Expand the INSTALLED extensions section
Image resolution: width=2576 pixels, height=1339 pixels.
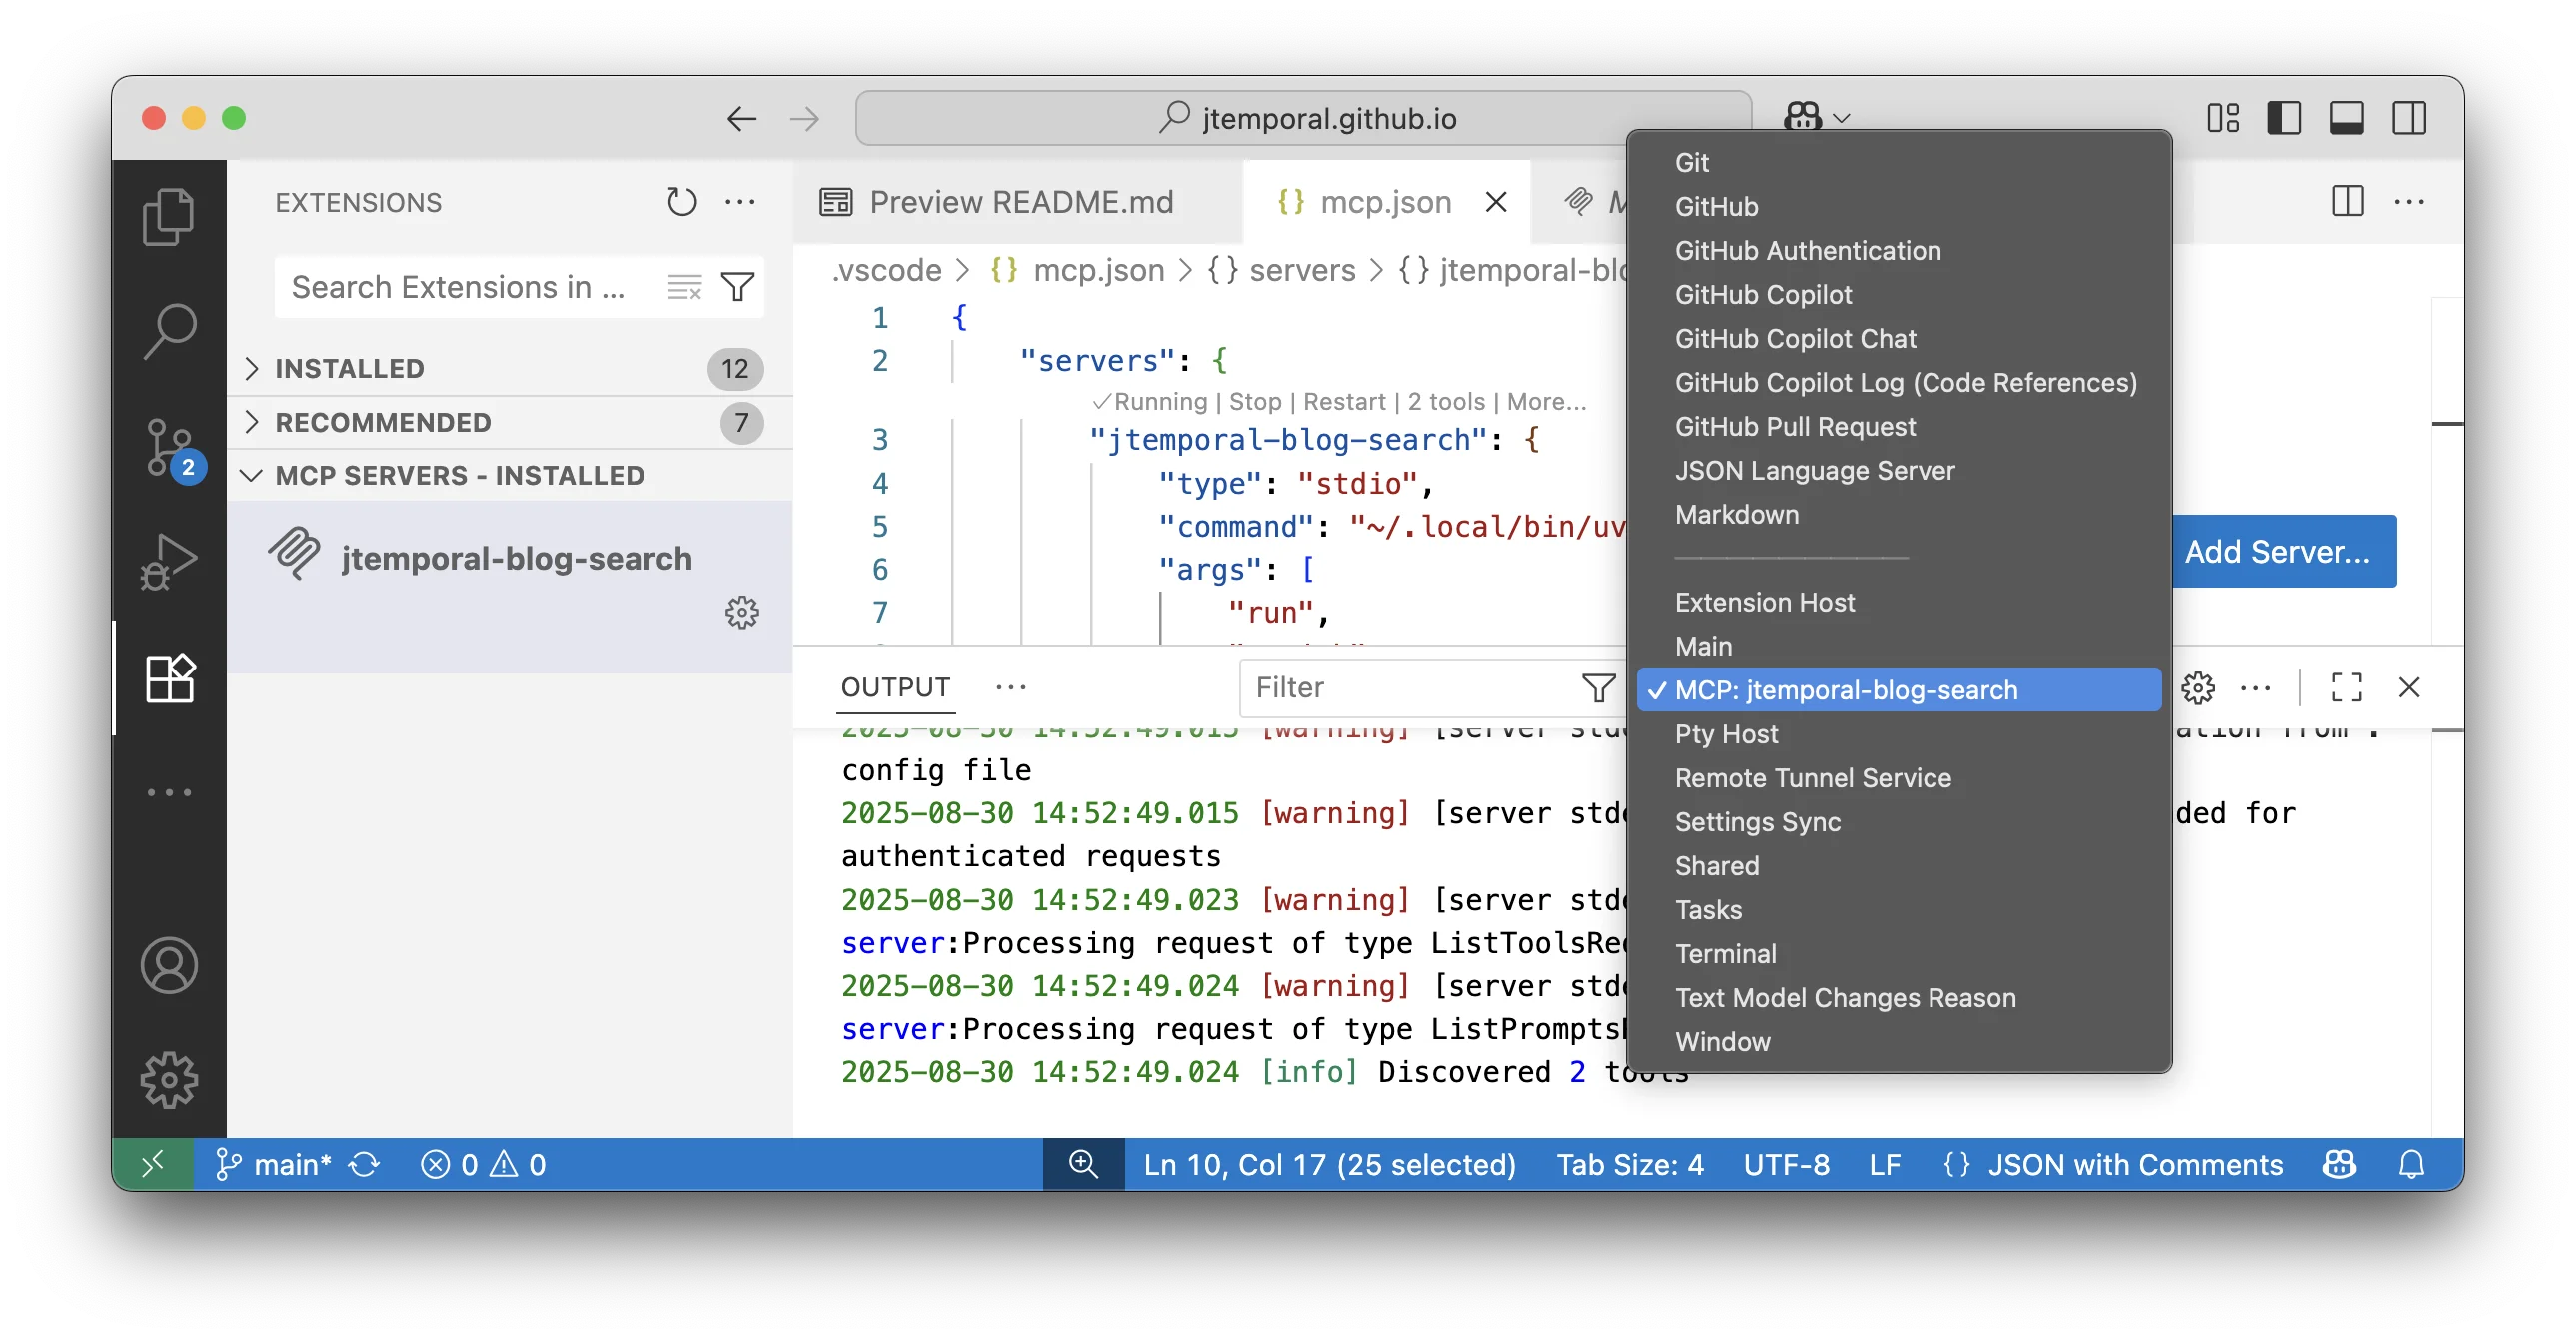[x=350, y=368]
